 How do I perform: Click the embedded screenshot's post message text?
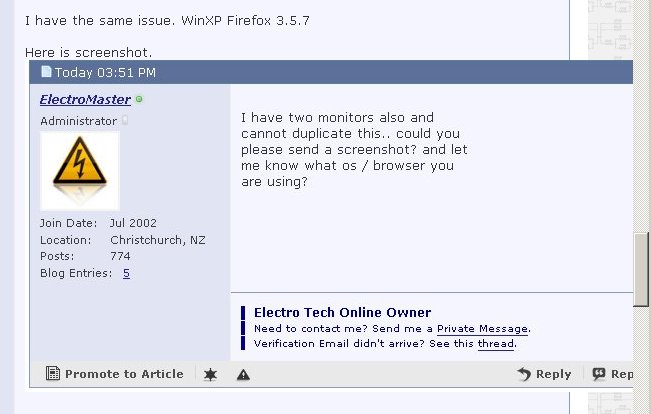[354, 149]
